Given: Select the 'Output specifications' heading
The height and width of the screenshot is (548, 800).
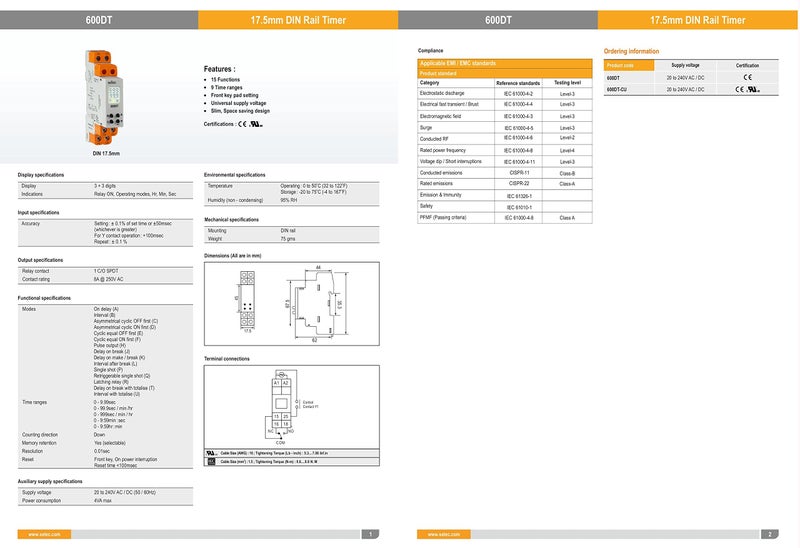Looking at the screenshot, I should pos(40,260).
